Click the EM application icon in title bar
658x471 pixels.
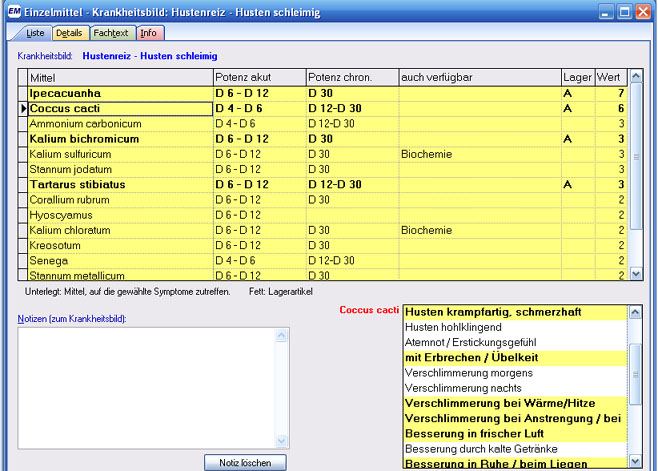point(12,12)
